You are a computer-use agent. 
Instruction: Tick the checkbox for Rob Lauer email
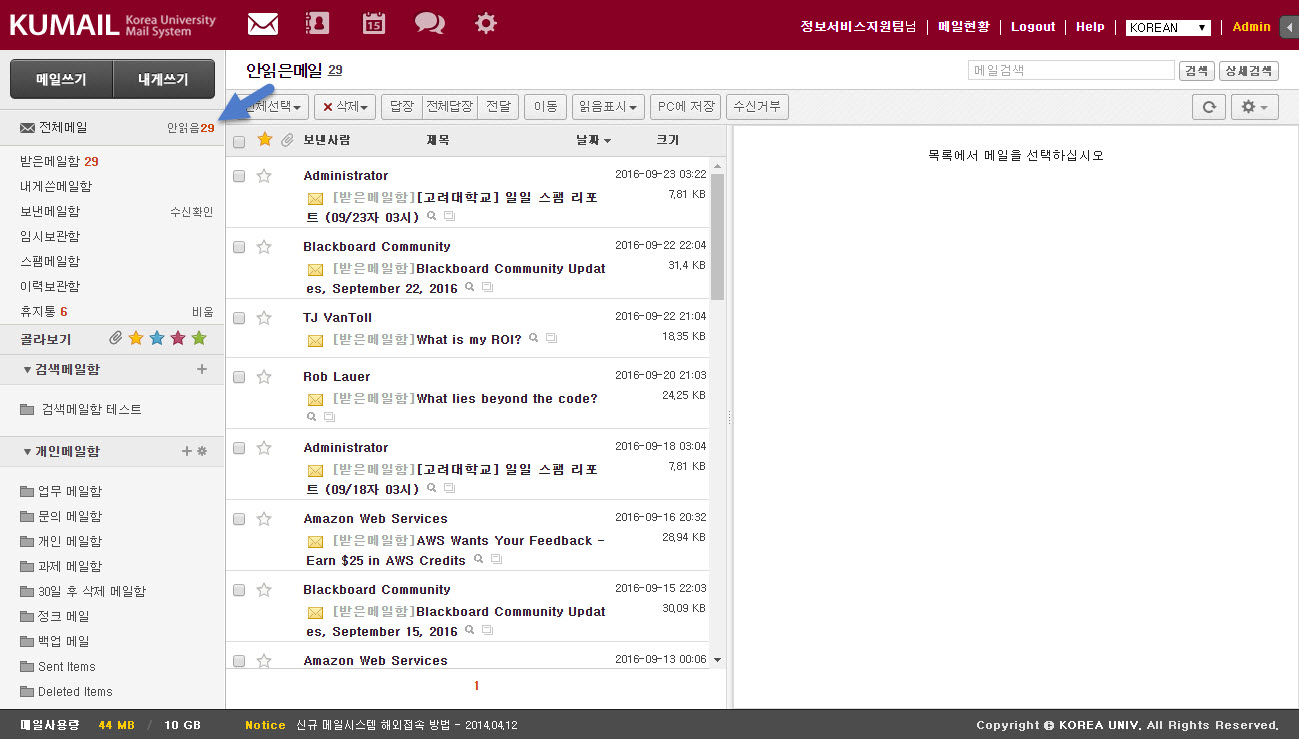(x=239, y=377)
